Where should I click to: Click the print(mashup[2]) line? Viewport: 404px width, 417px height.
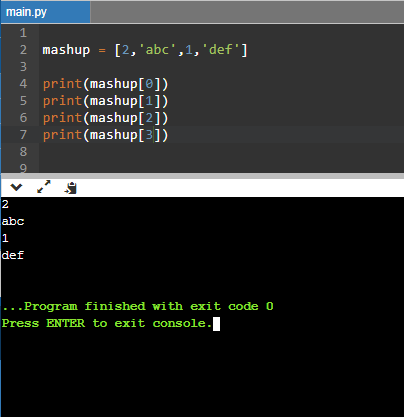pyautogui.click(x=105, y=118)
